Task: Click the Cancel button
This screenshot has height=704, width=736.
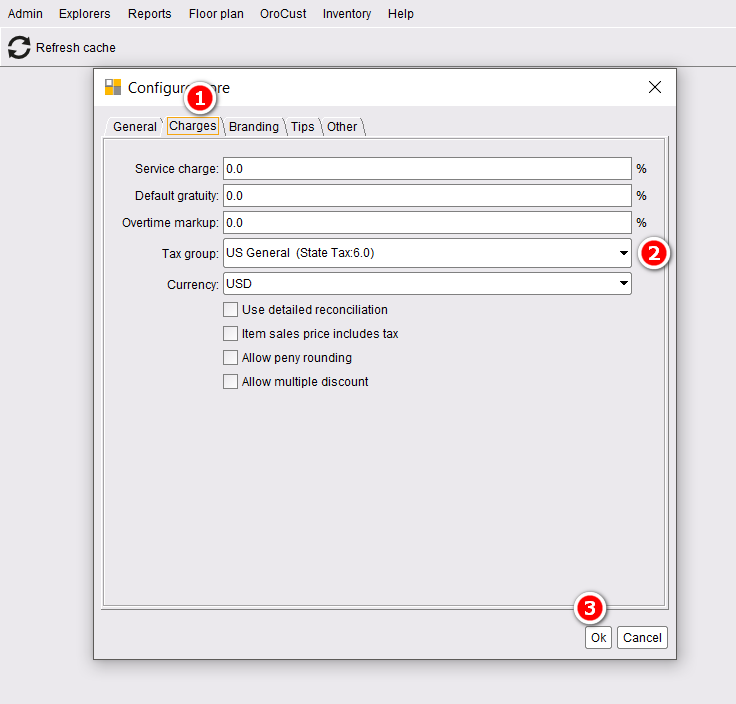Action: coord(642,637)
